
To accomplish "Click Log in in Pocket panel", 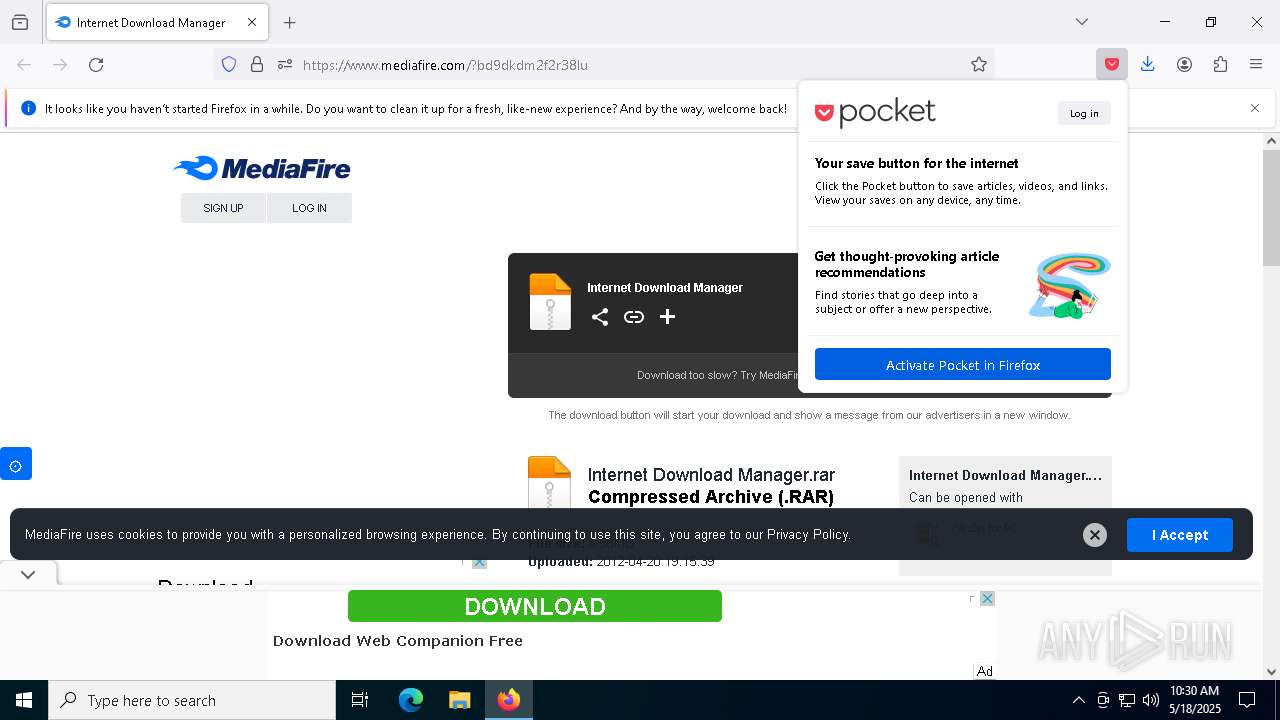I will [1084, 113].
